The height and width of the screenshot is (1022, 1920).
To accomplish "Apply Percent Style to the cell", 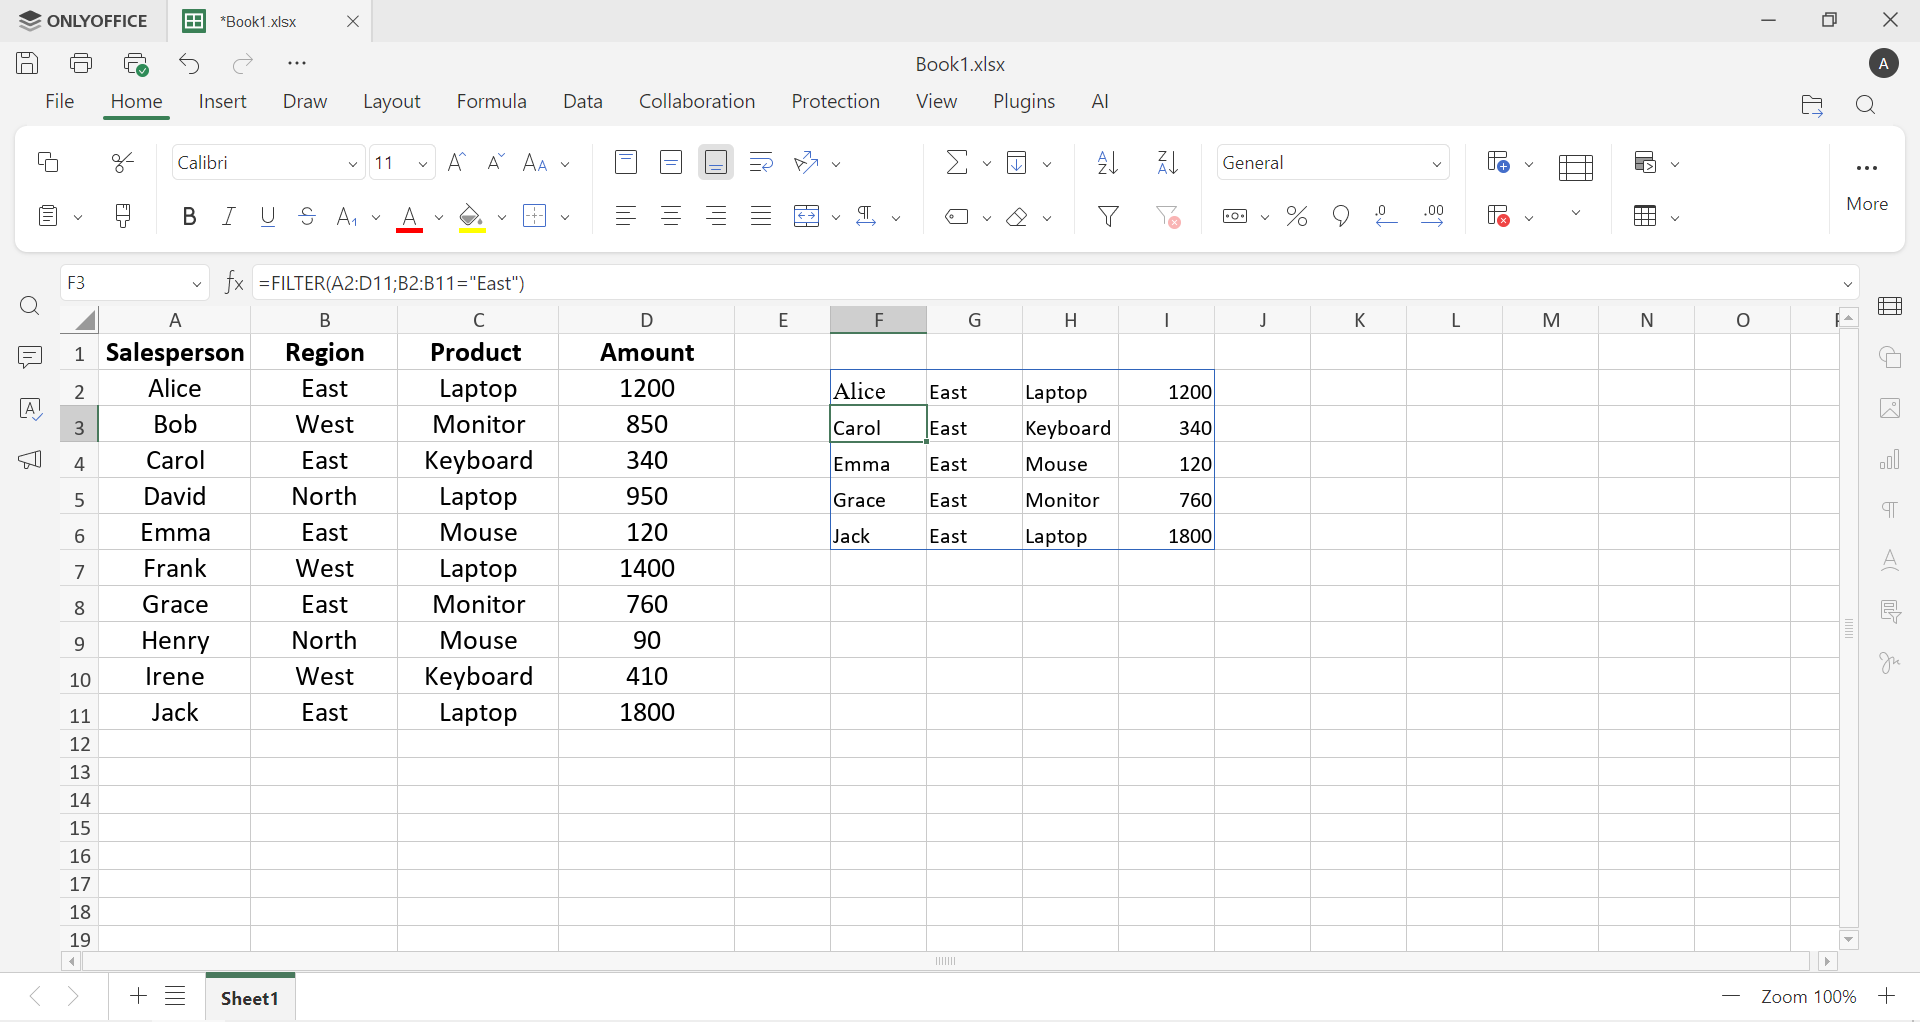I will [1297, 217].
